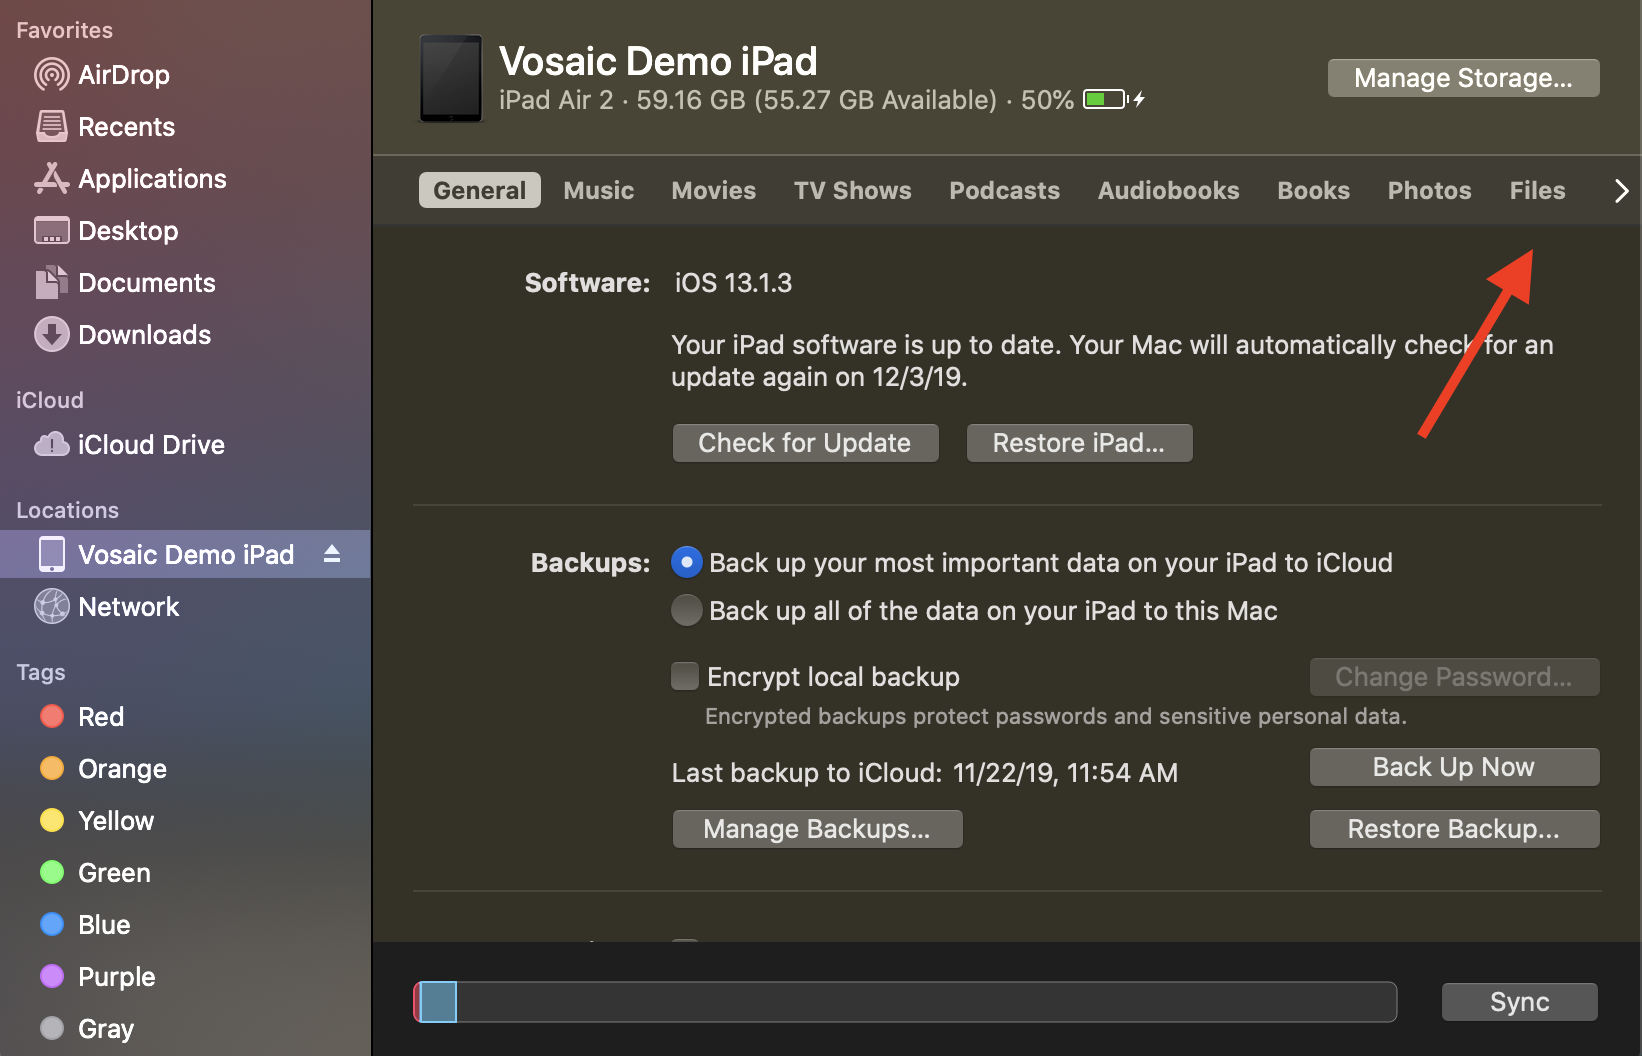Open the Music tab

point(599,190)
